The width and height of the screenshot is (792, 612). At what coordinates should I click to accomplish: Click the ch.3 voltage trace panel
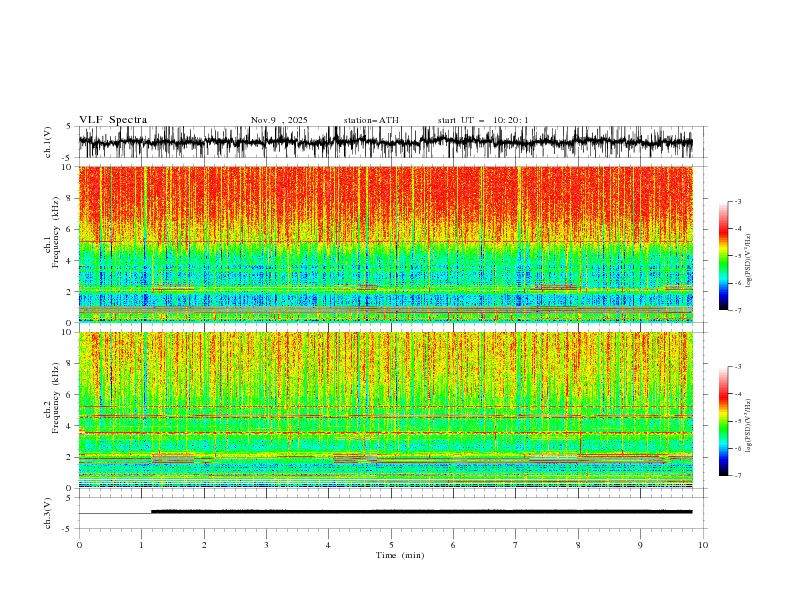[x=393, y=513]
